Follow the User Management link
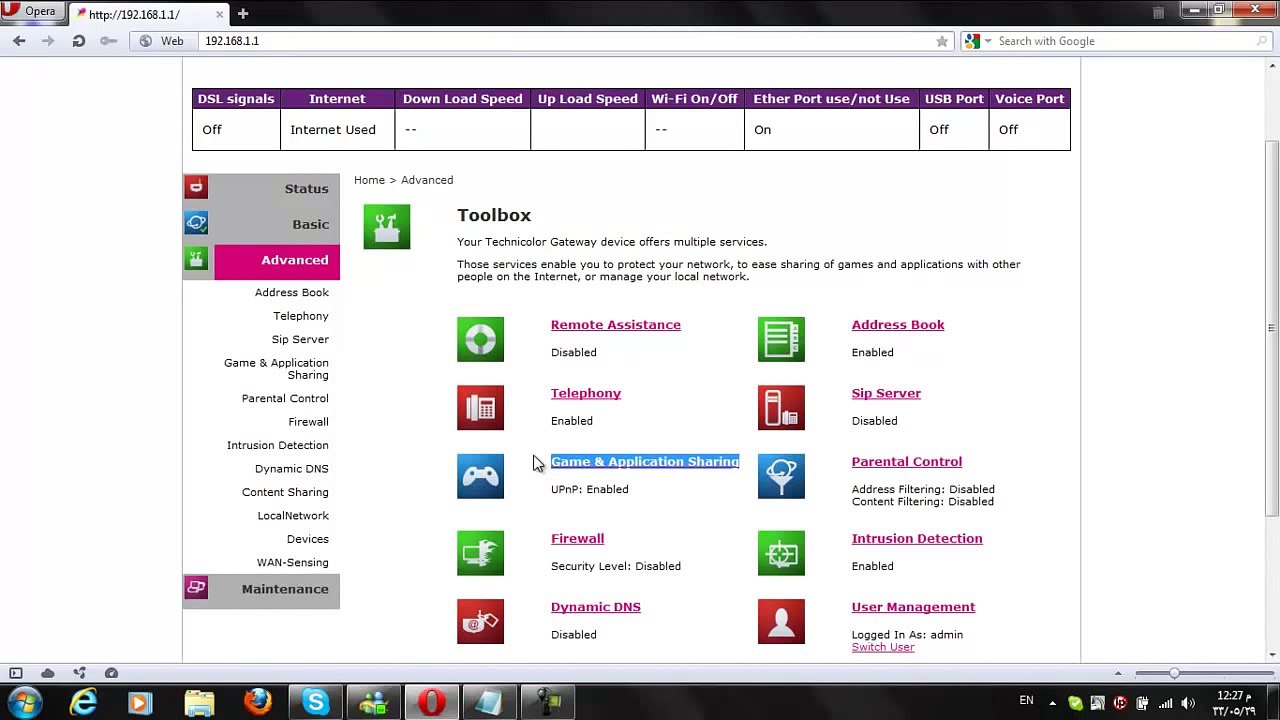The image size is (1280, 720). tap(913, 607)
